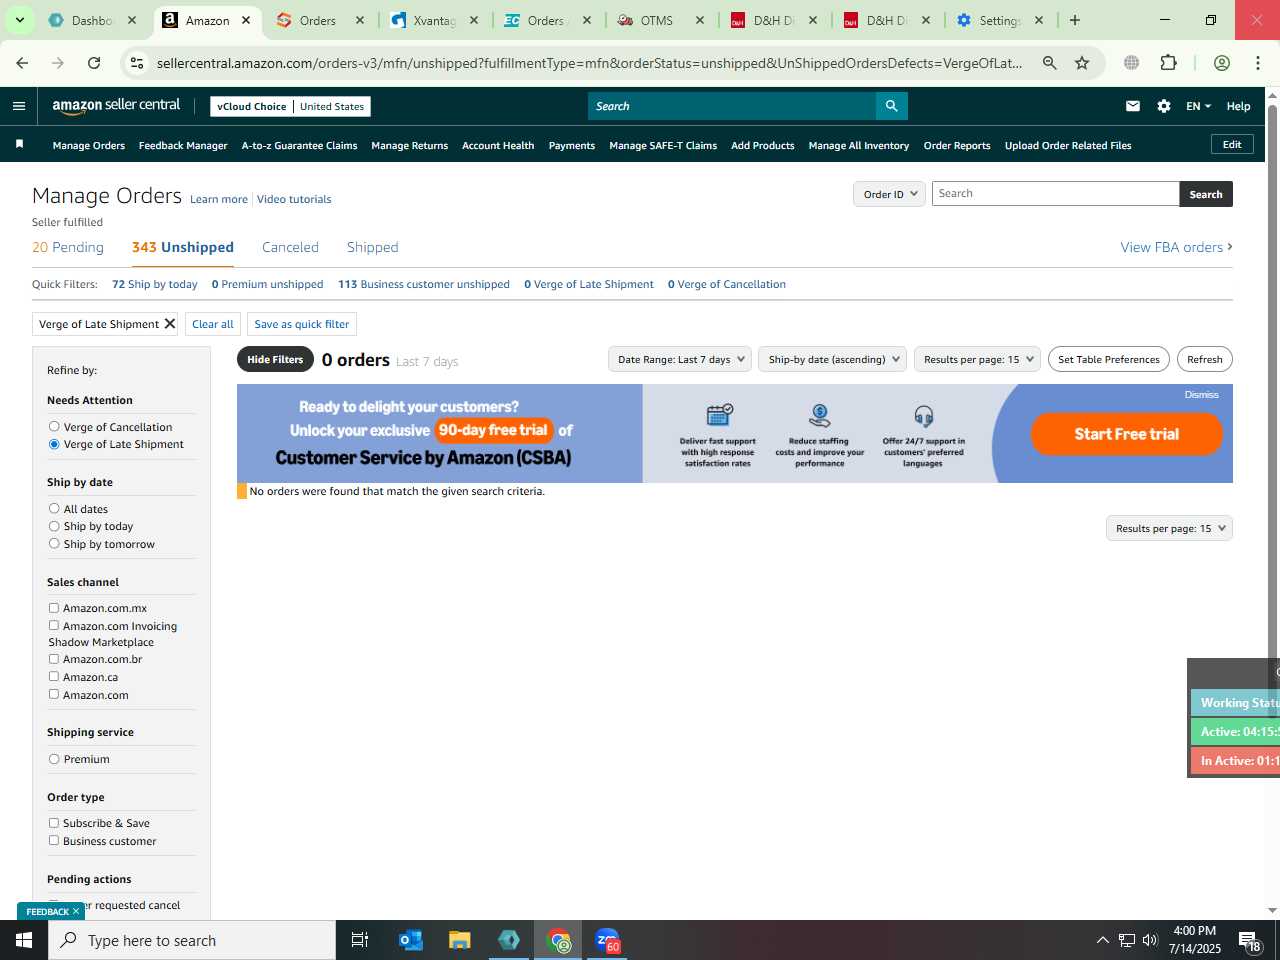Select Premium shipping service radio
This screenshot has height=960, width=1280.
(x=54, y=759)
